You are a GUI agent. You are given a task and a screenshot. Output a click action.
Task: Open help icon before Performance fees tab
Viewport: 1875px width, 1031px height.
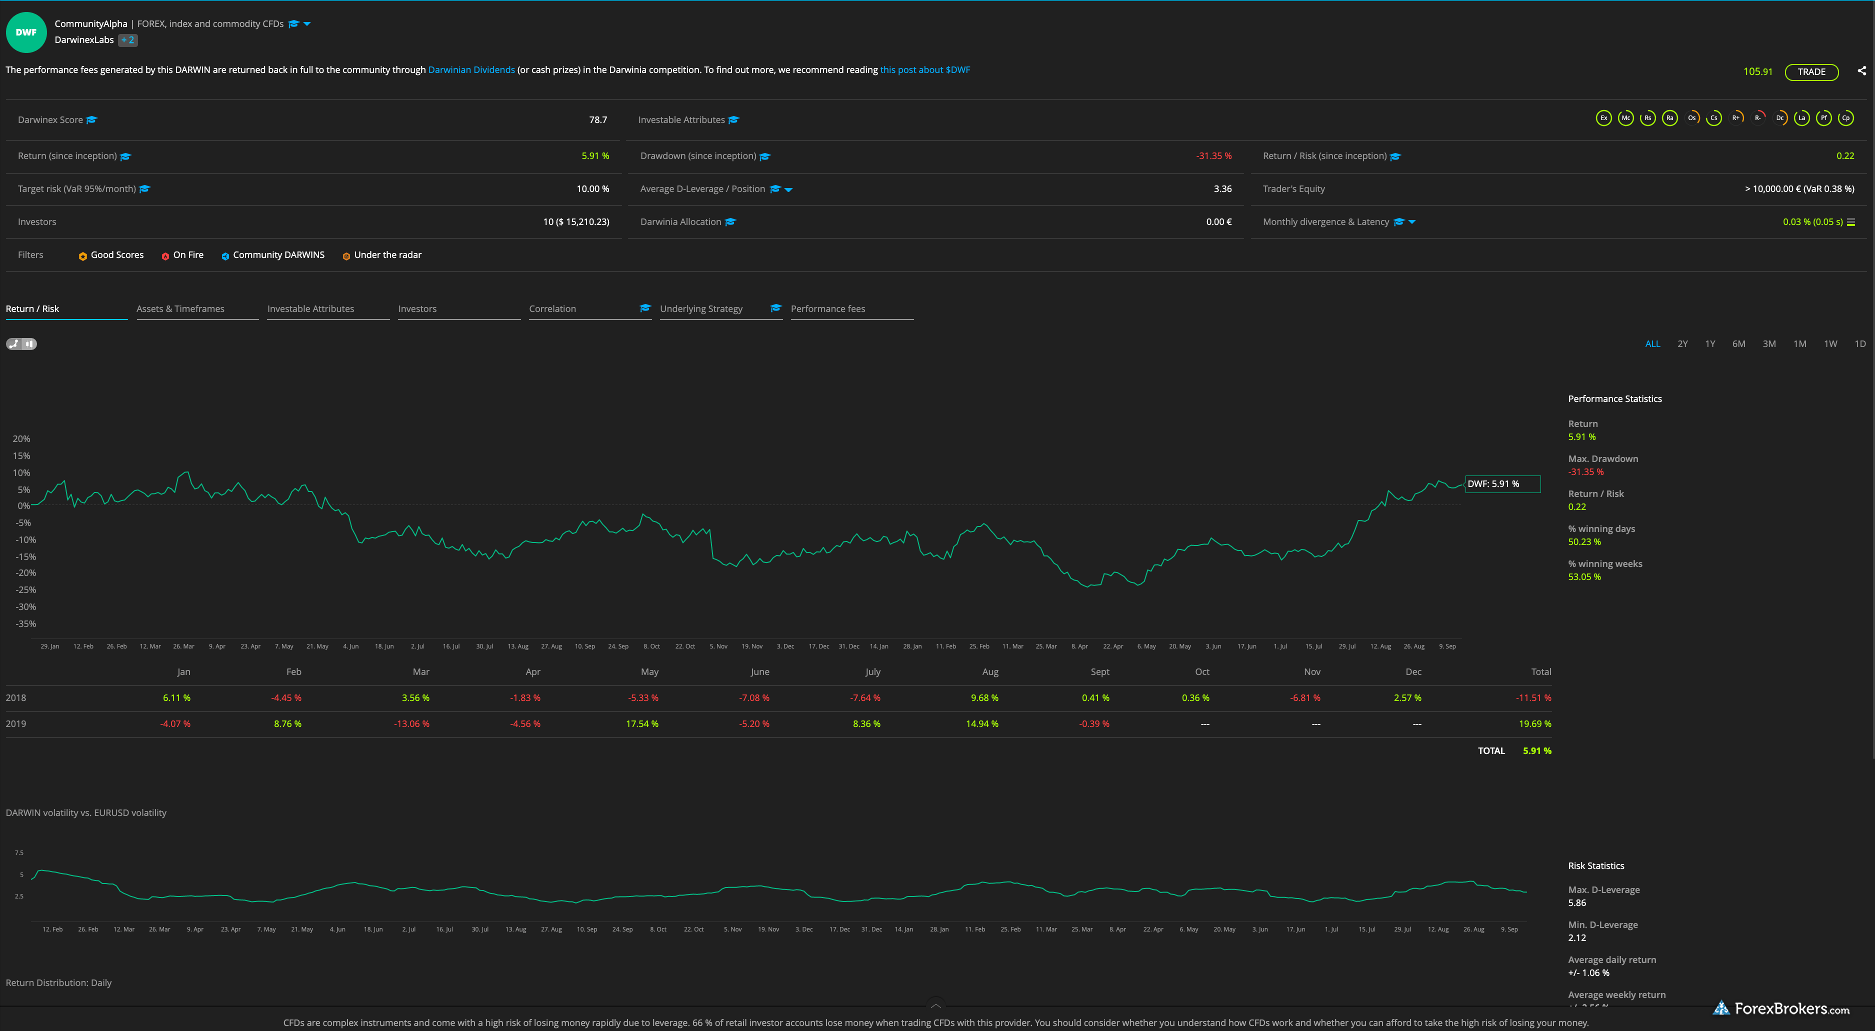point(776,308)
